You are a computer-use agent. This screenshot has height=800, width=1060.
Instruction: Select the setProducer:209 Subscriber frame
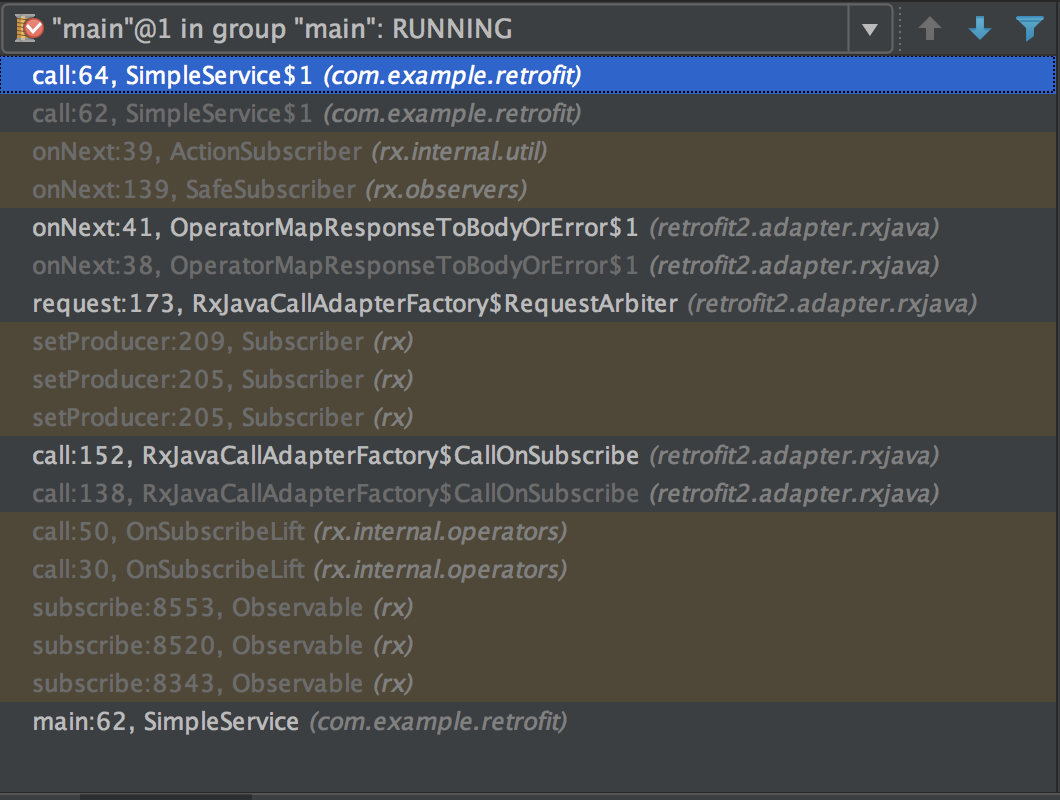tap(200, 341)
